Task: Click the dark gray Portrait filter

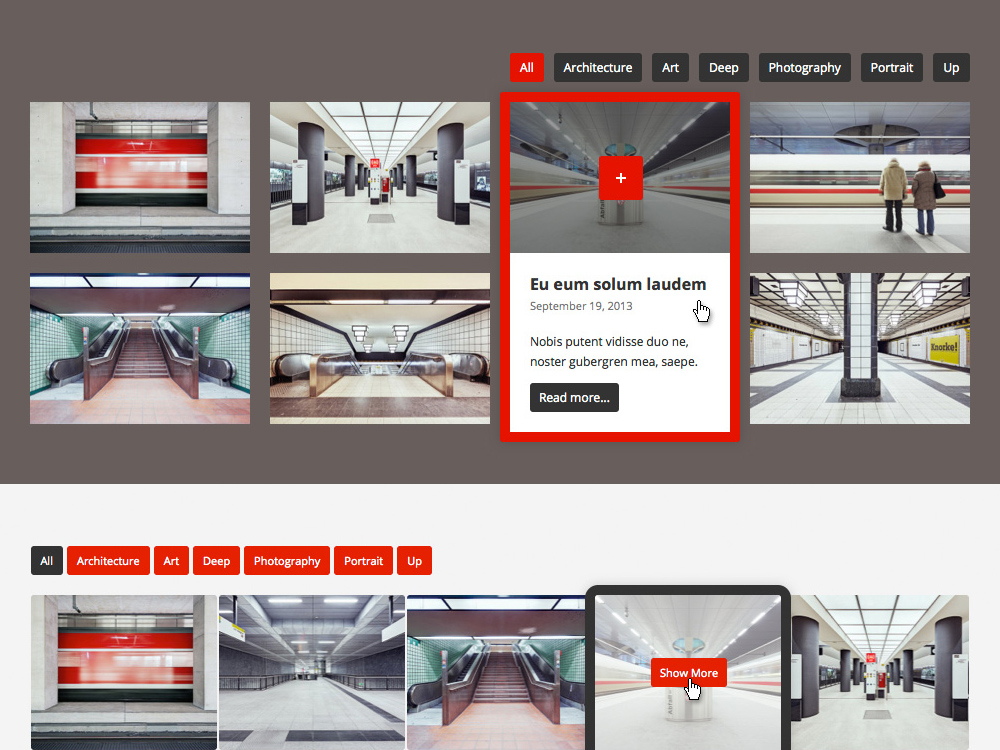Action: coord(891,68)
